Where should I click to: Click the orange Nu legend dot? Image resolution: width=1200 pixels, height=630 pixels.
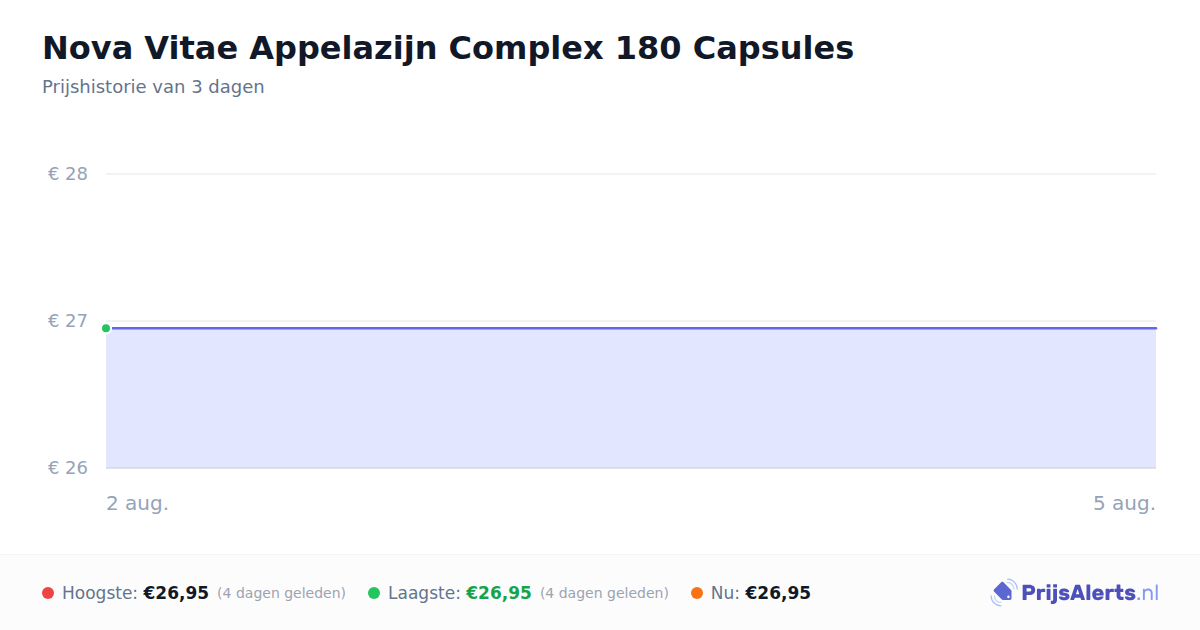pos(697,593)
